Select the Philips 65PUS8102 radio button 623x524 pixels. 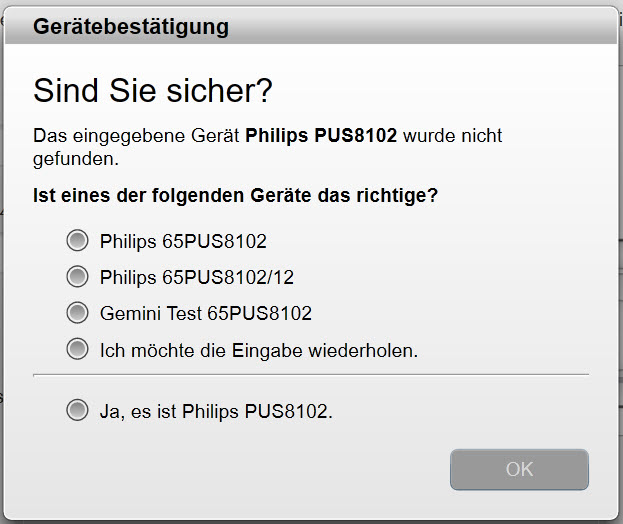pyautogui.click(x=77, y=240)
